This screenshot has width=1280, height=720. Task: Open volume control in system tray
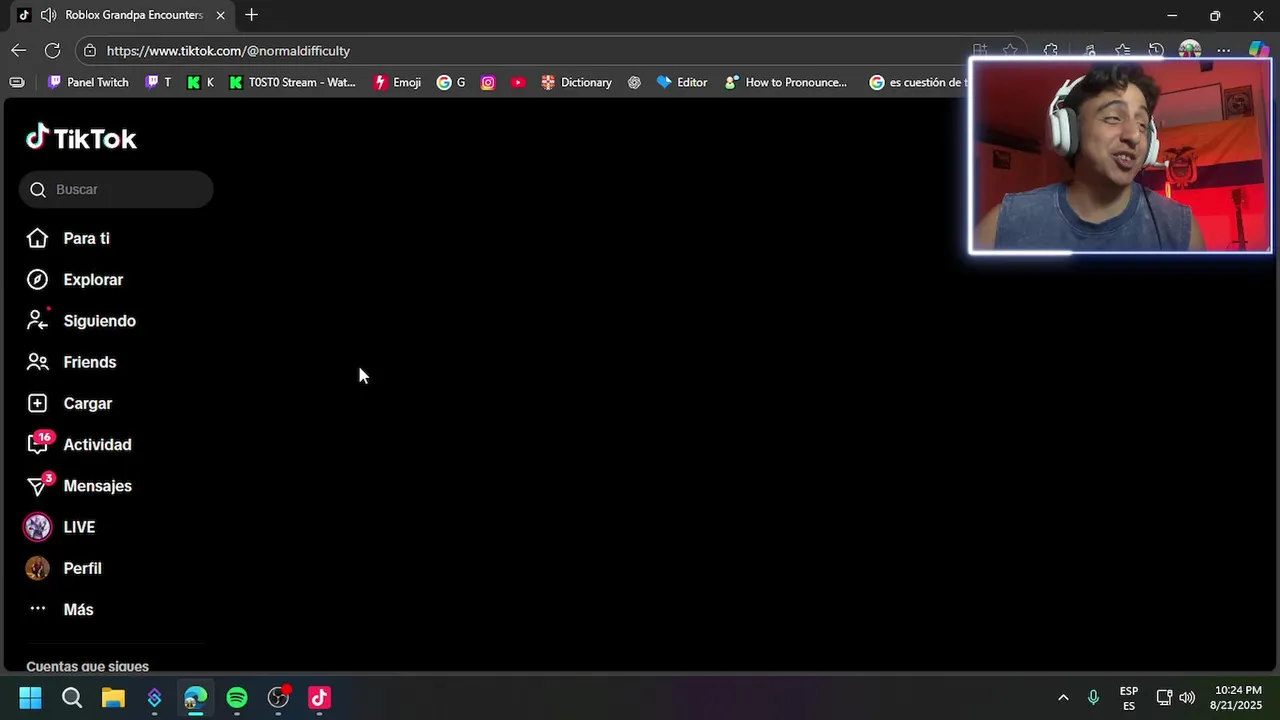[x=1187, y=698]
